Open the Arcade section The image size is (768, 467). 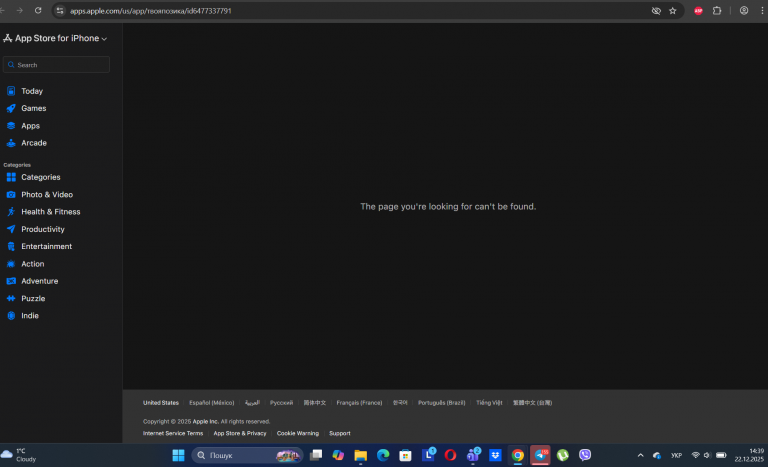click(x=33, y=143)
